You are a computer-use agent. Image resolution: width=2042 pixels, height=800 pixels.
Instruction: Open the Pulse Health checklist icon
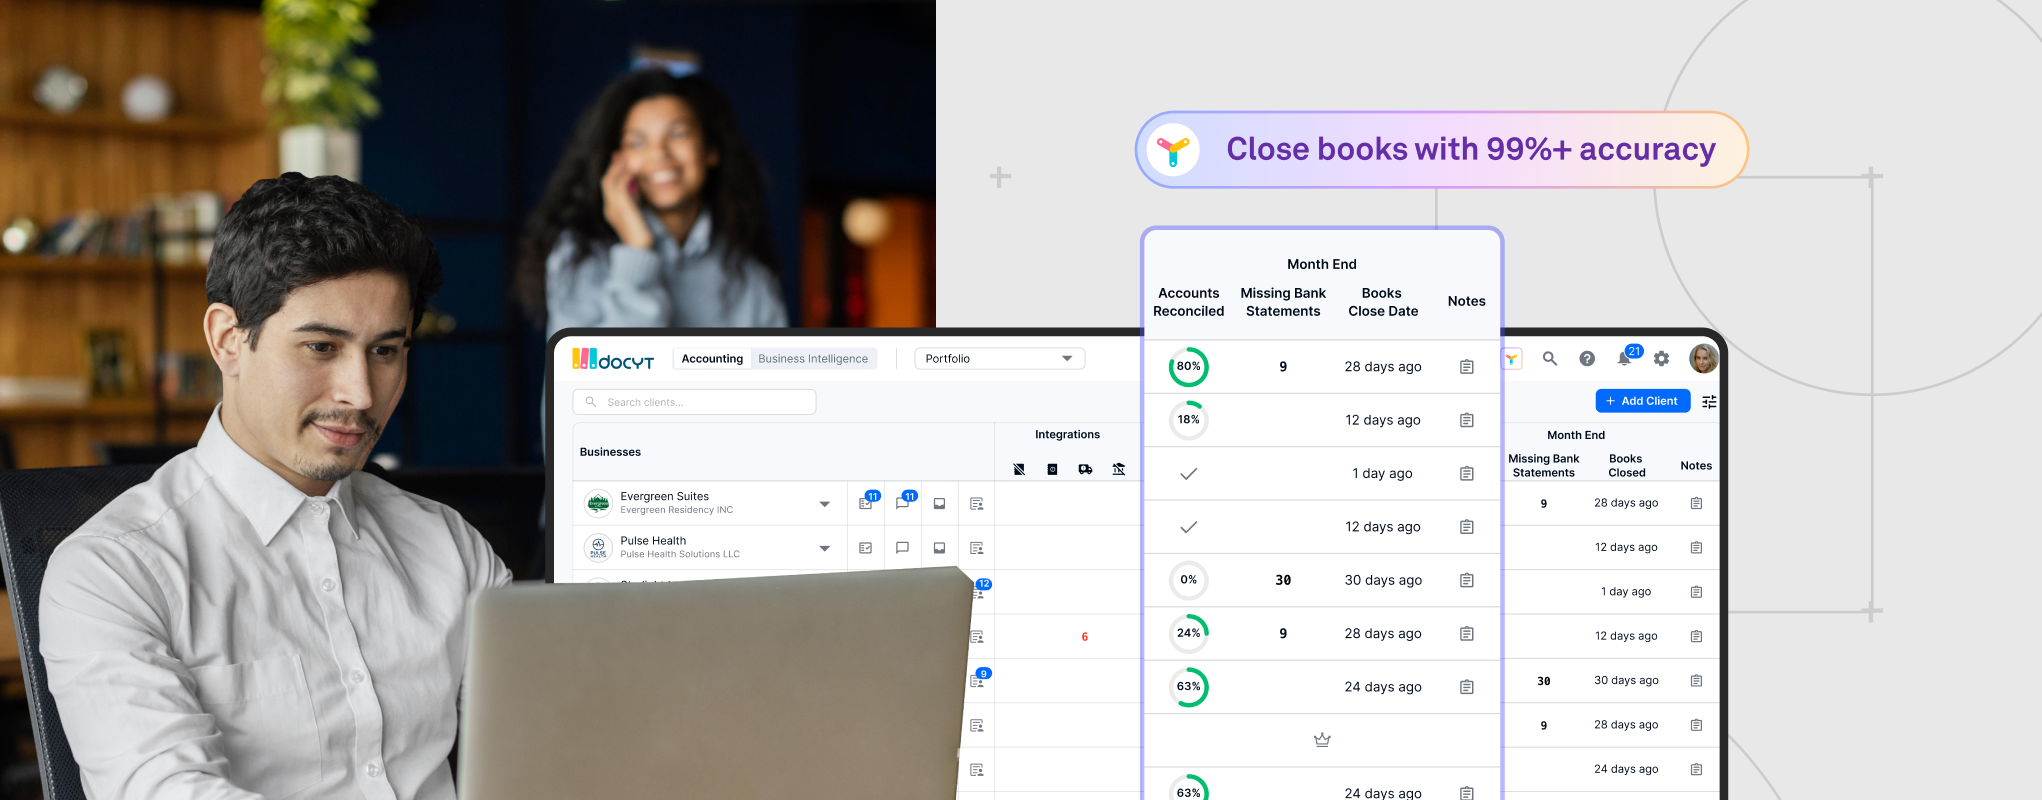[x=866, y=548]
